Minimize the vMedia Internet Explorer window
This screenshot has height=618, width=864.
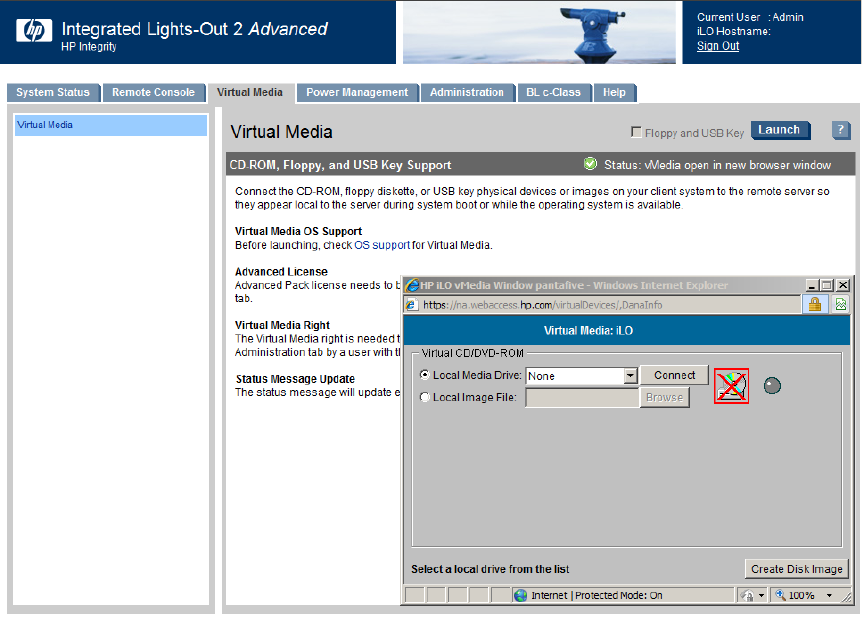(x=811, y=285)
